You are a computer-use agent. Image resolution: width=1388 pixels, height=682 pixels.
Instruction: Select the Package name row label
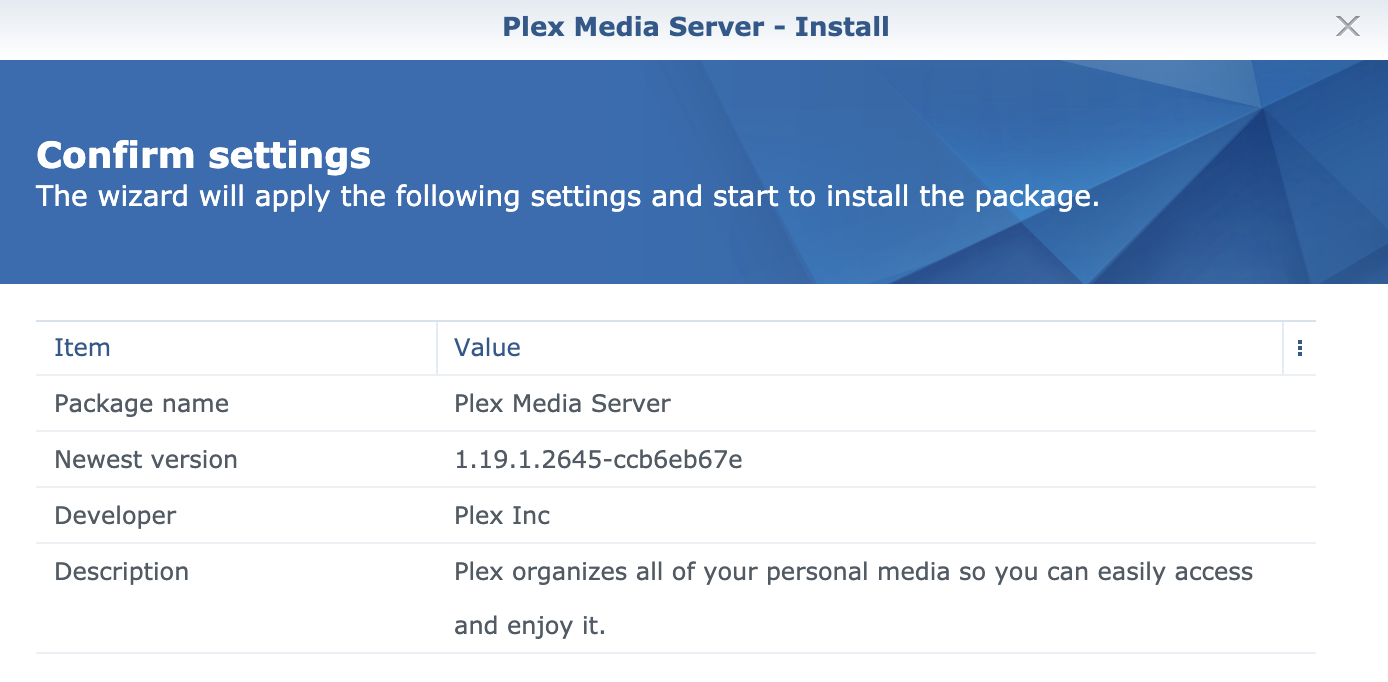[x=141, y=404]
